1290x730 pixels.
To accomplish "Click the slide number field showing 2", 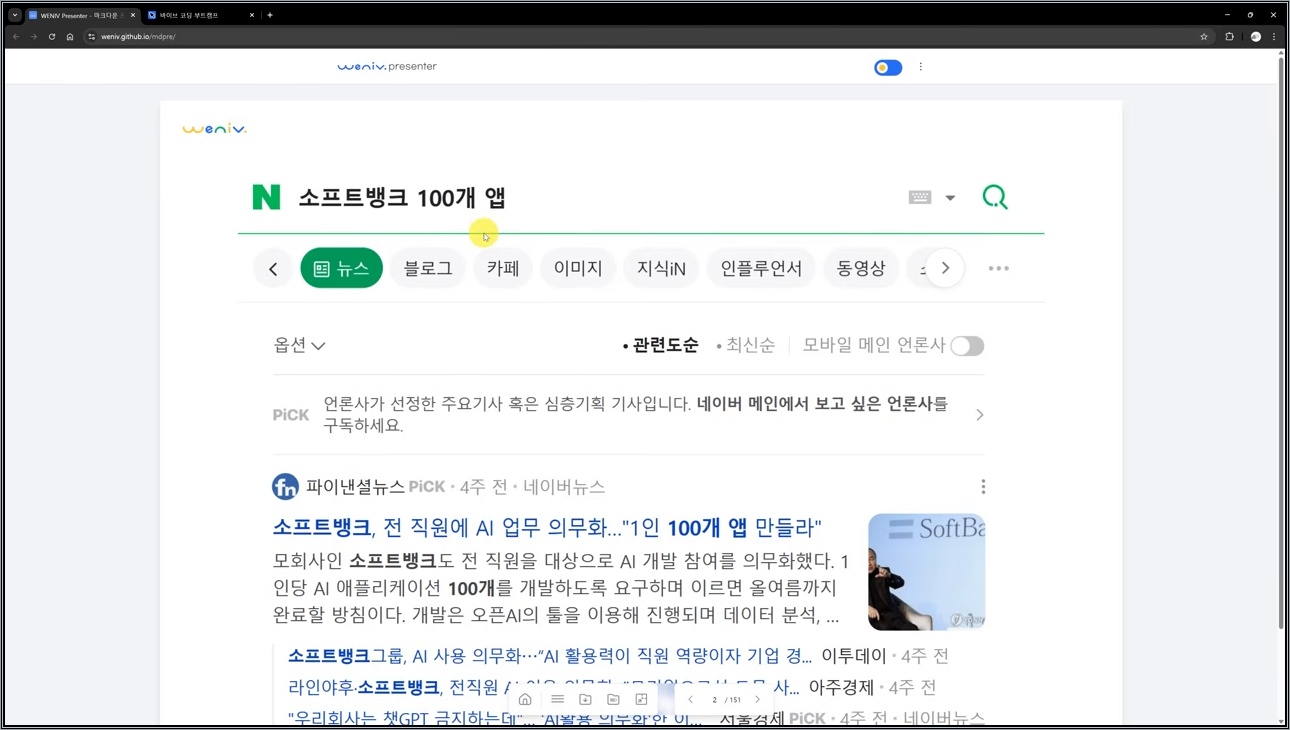I will pyautogui.click(x=714, y=700).
